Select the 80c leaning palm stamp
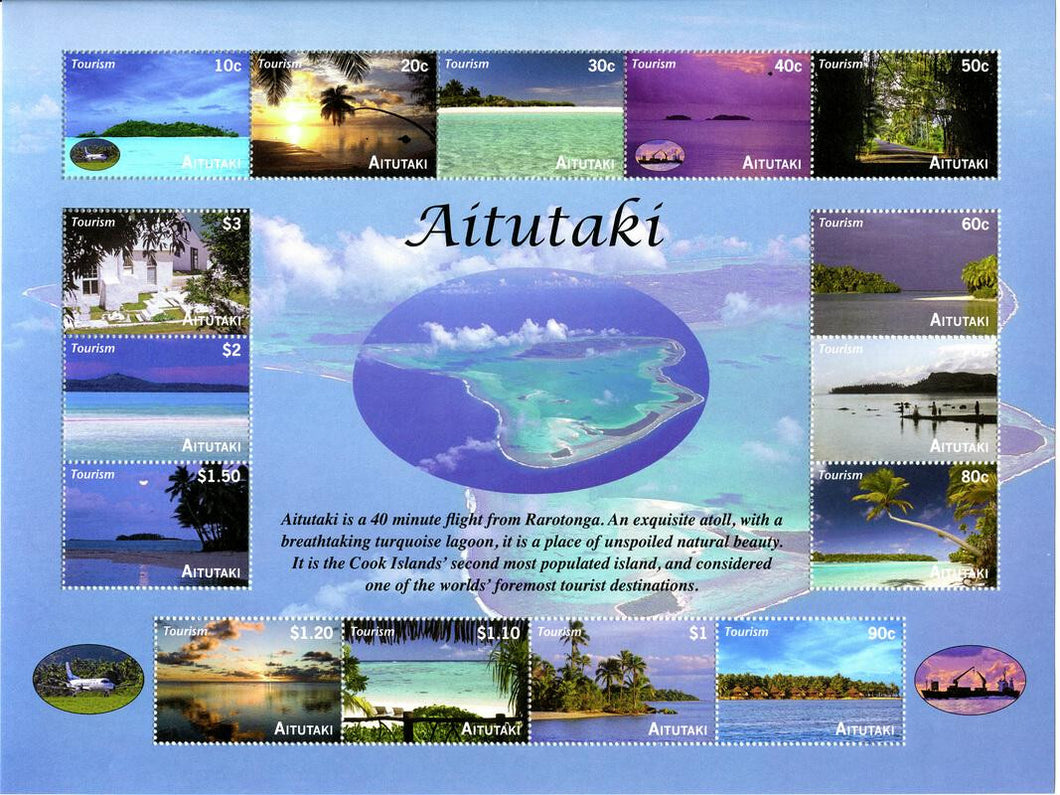The image size is (1060, 795). pos(904,525)
